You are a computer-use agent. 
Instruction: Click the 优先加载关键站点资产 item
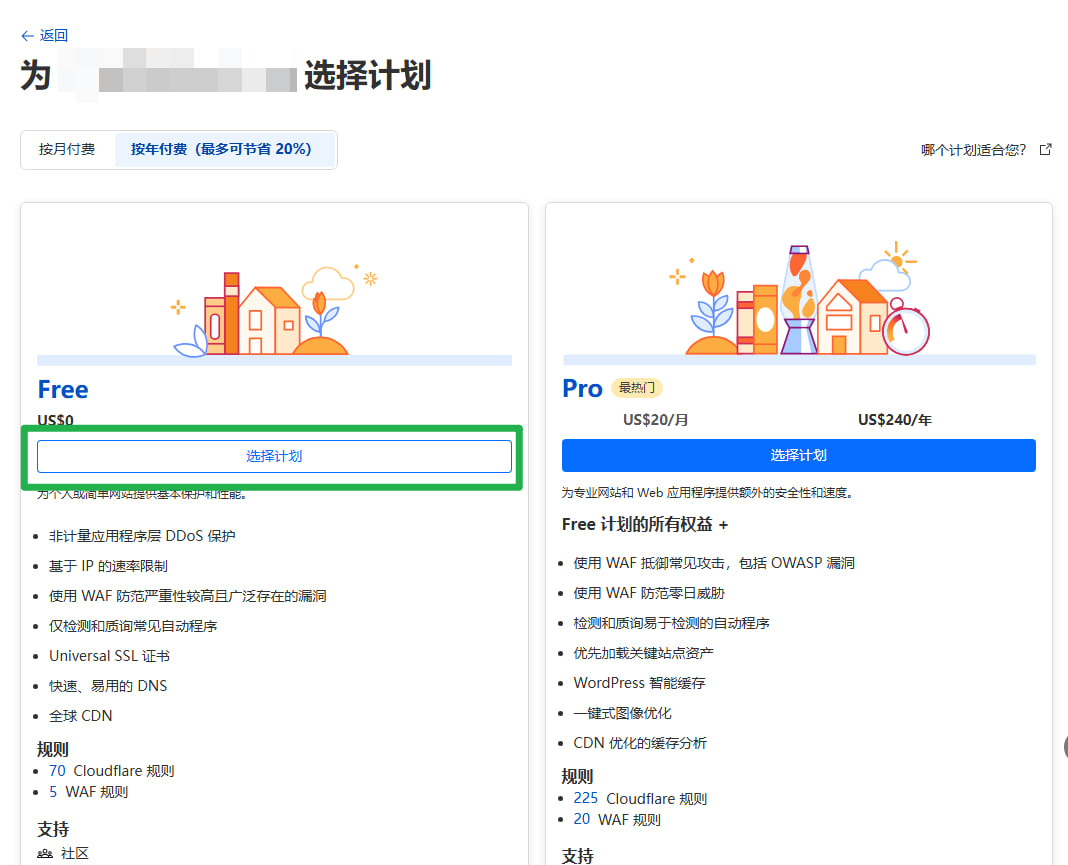click(644, 653)
